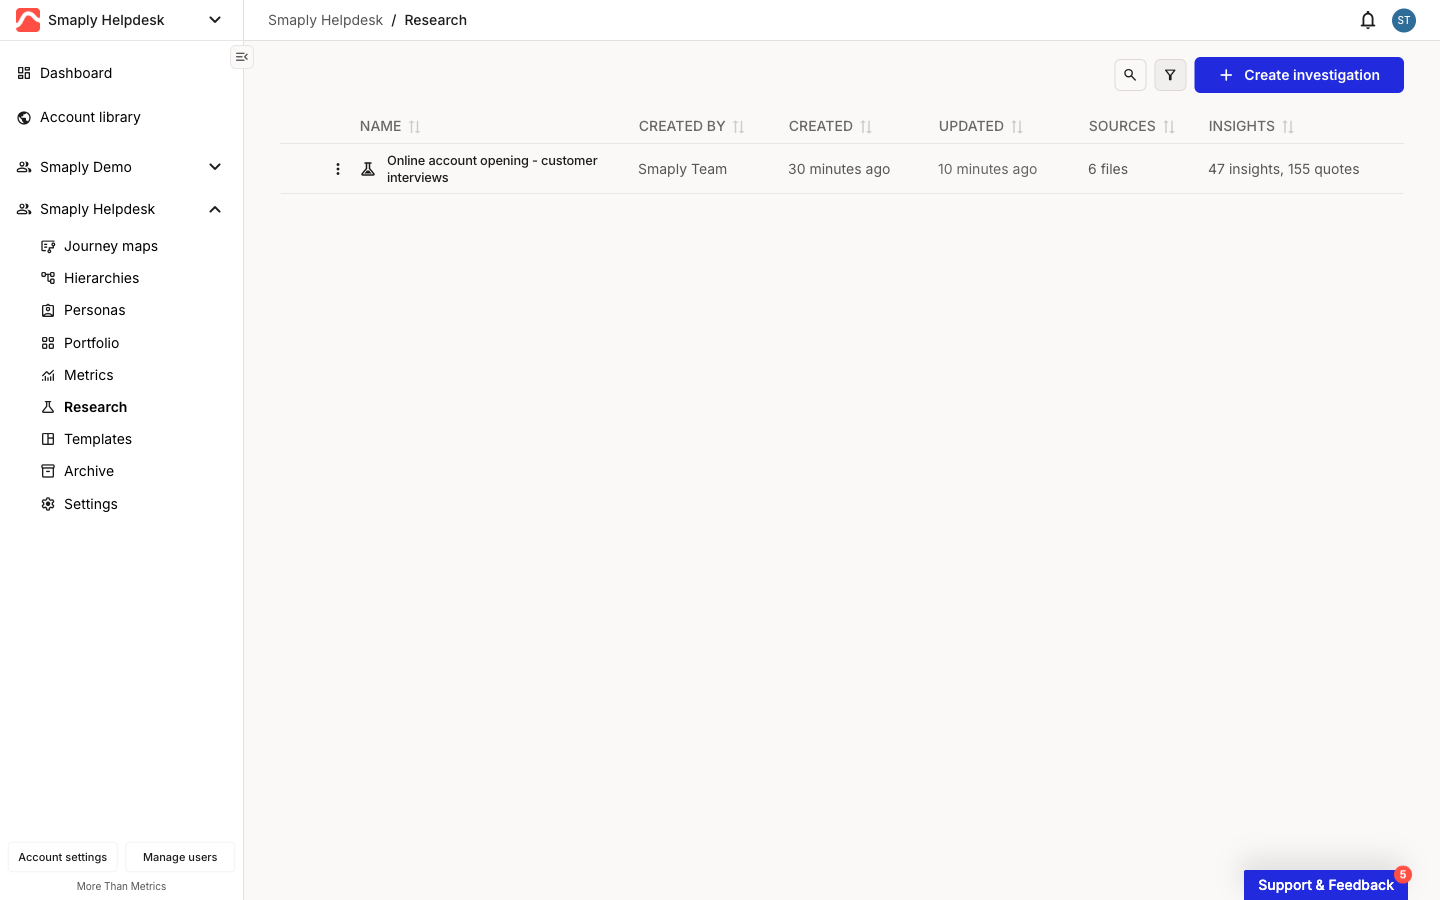Click '47 insights, 155 quotes' cell

1284,169
